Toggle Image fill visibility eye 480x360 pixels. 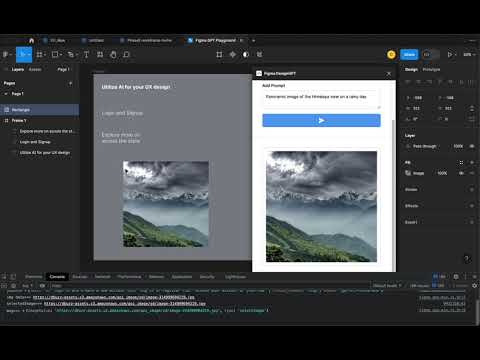point(462,173)
